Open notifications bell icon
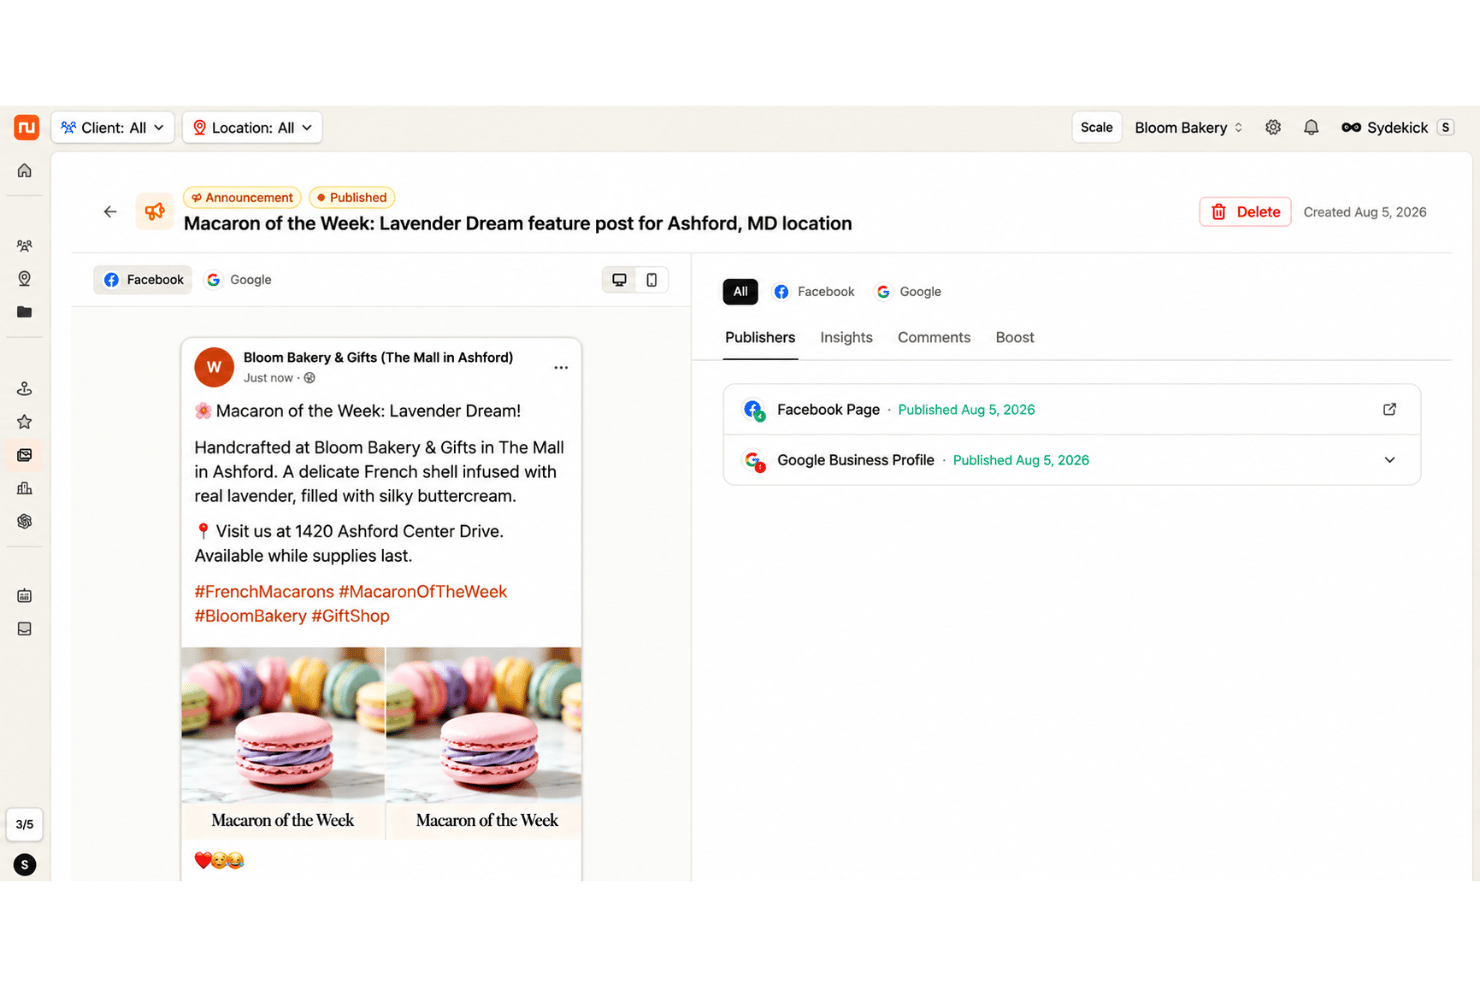The width and height of the screenshot is (1480, 987). point(1311,128)
